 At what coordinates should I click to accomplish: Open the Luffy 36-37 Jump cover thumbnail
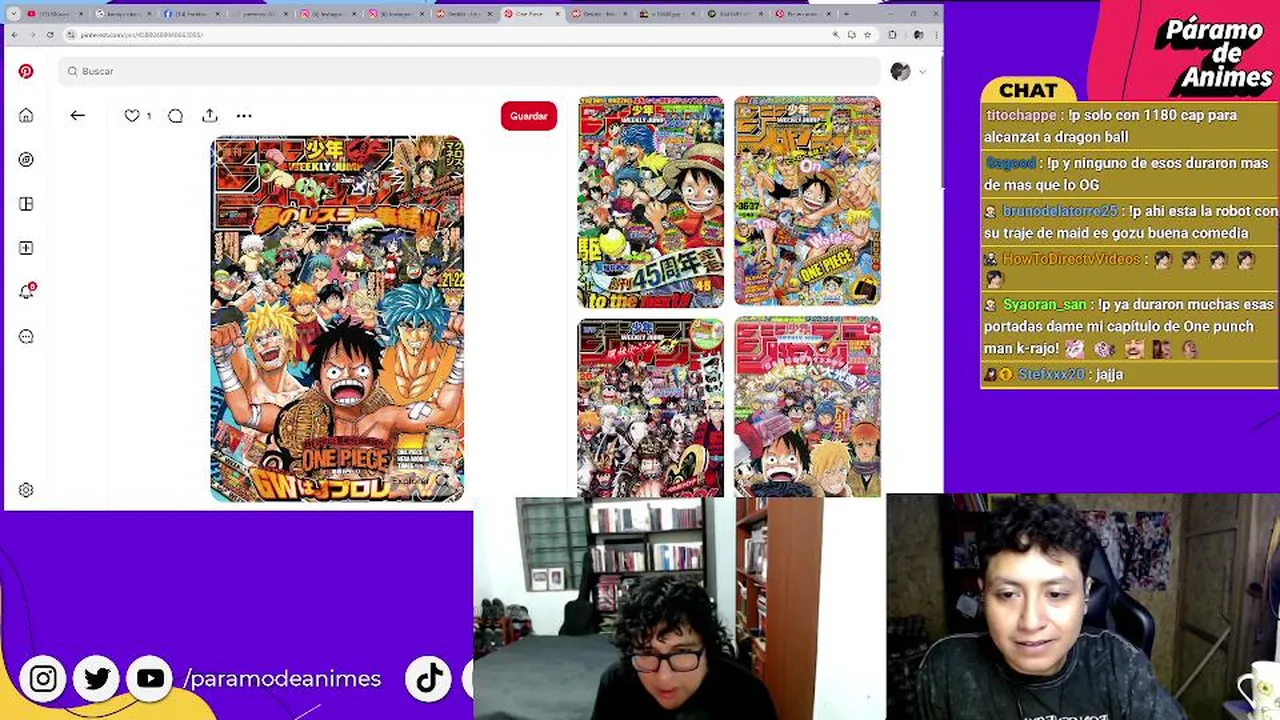click(807, 201)
